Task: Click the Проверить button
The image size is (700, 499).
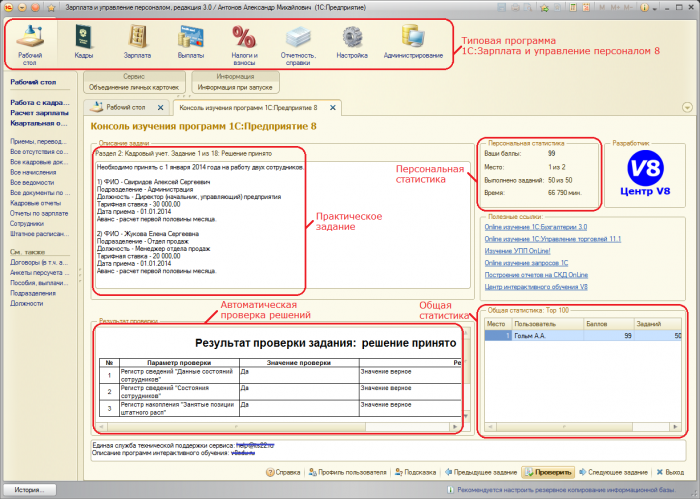Action: (x=549, y=472)
